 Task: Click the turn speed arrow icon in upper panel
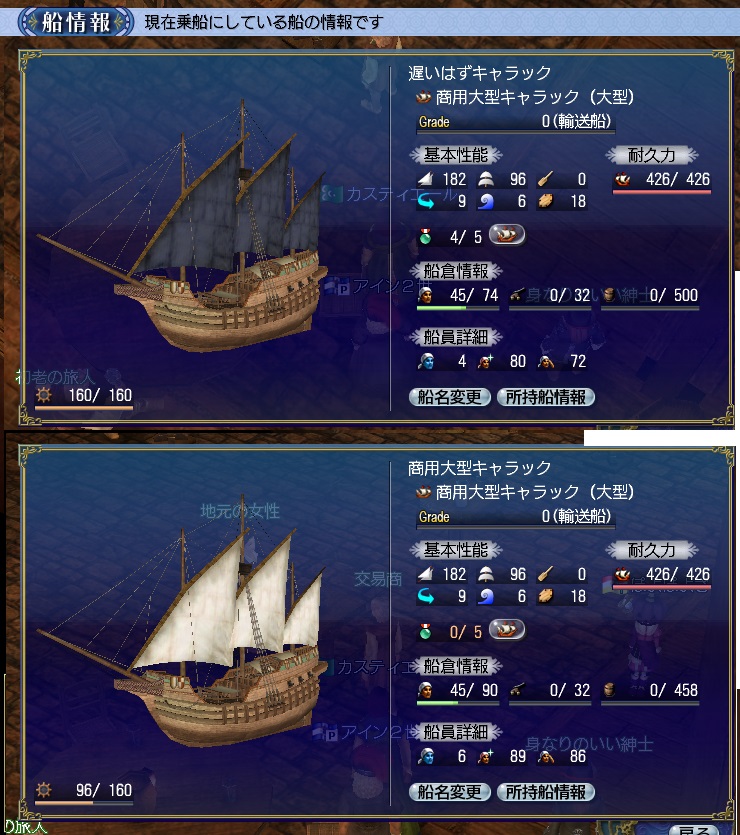(425, 202)
